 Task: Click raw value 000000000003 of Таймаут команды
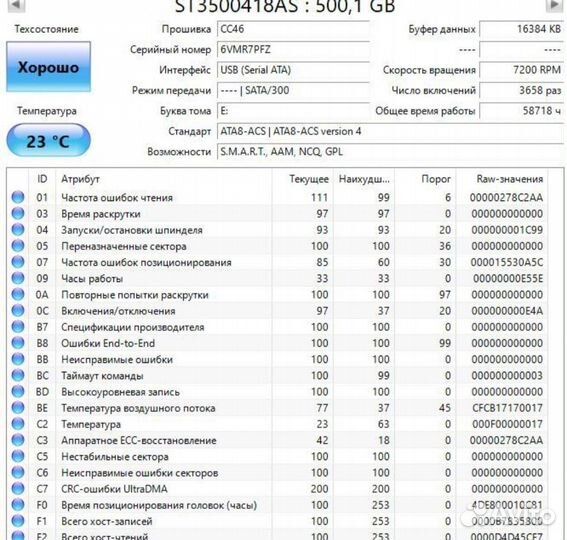pos(507,376)
